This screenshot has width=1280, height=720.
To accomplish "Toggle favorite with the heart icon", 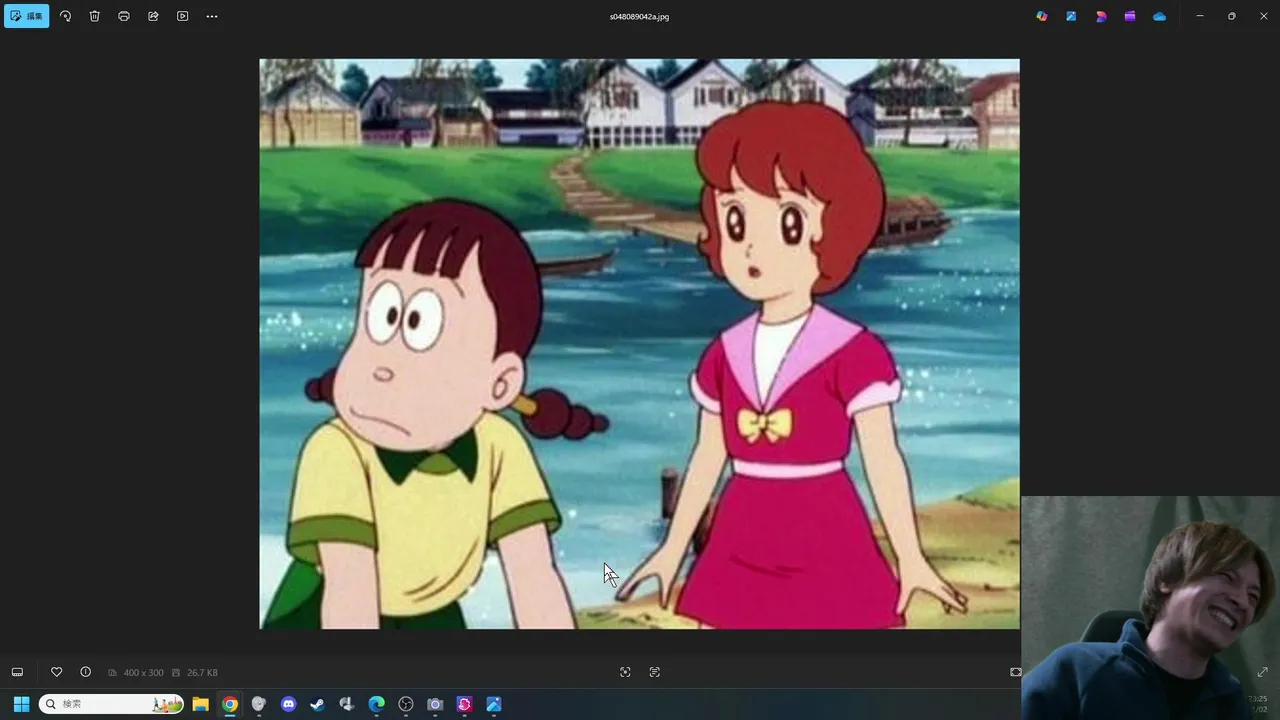I will pyautogui.click(x=57, y=672).
